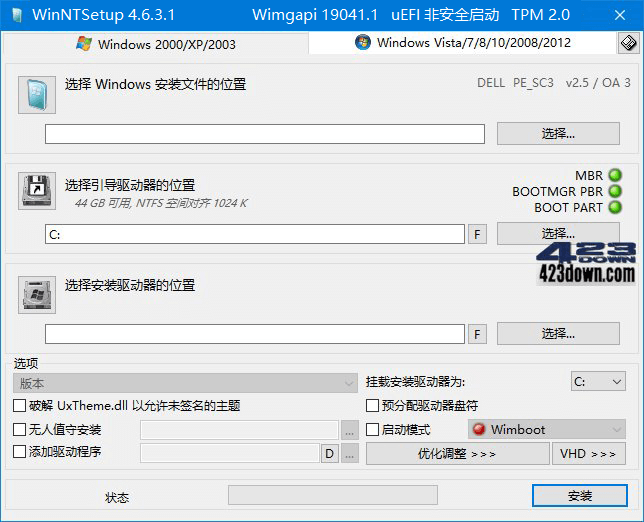Open the 版本 edition dropdown
Image resolution: width=644 pixels, height=522 pixels.
point(185,383)
